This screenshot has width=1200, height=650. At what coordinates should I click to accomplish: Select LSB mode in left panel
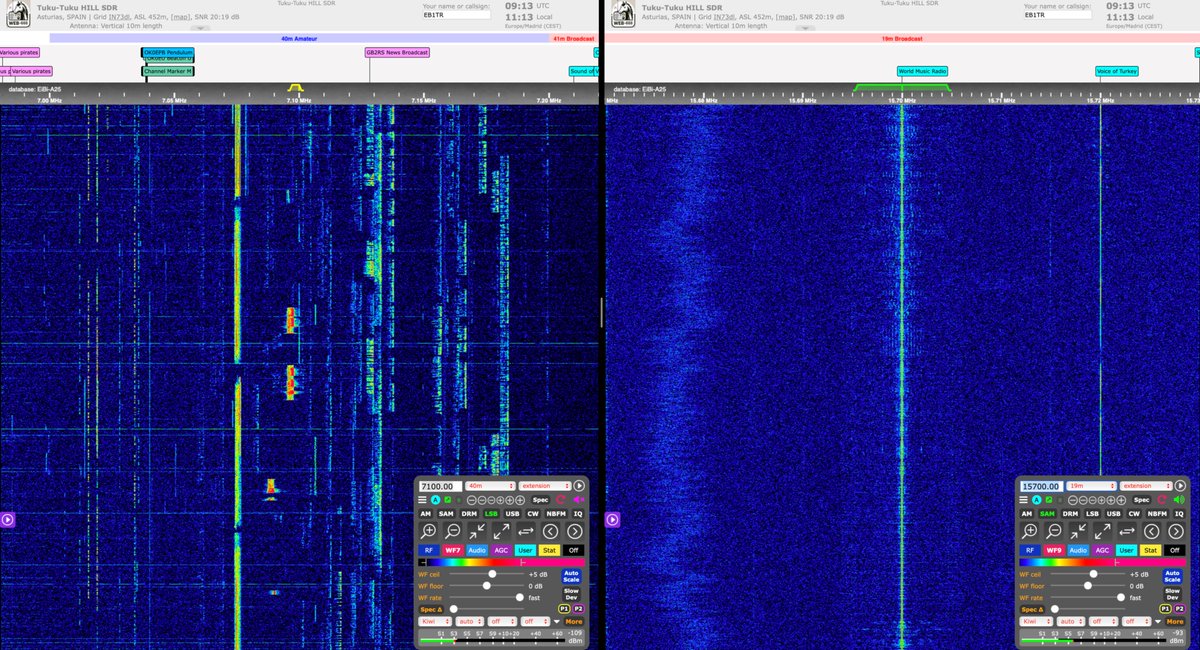(491, 514)
